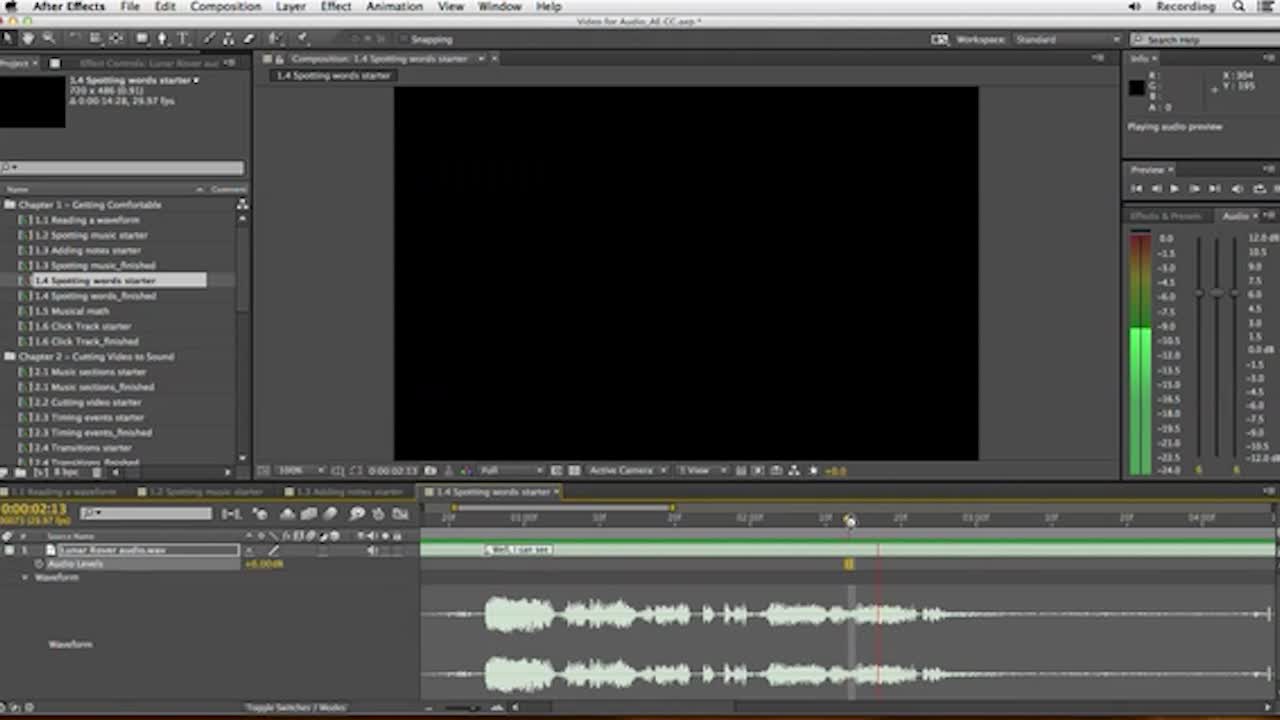1280x720 pixels.
Task: Collapse the Waveform property twirl-down
Action: [26, 578]
